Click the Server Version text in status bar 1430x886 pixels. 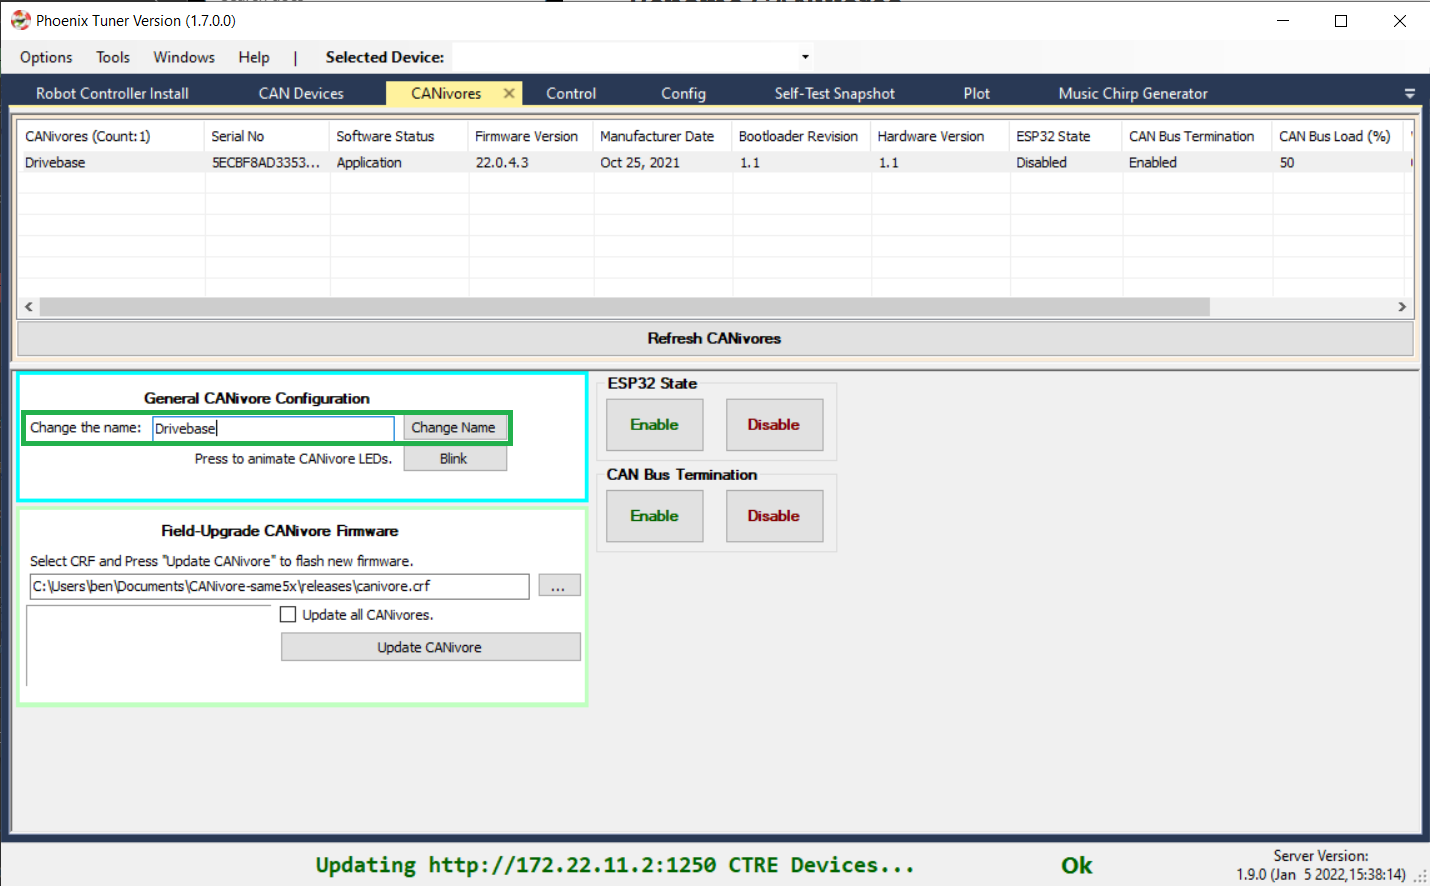pos(1321,865)
